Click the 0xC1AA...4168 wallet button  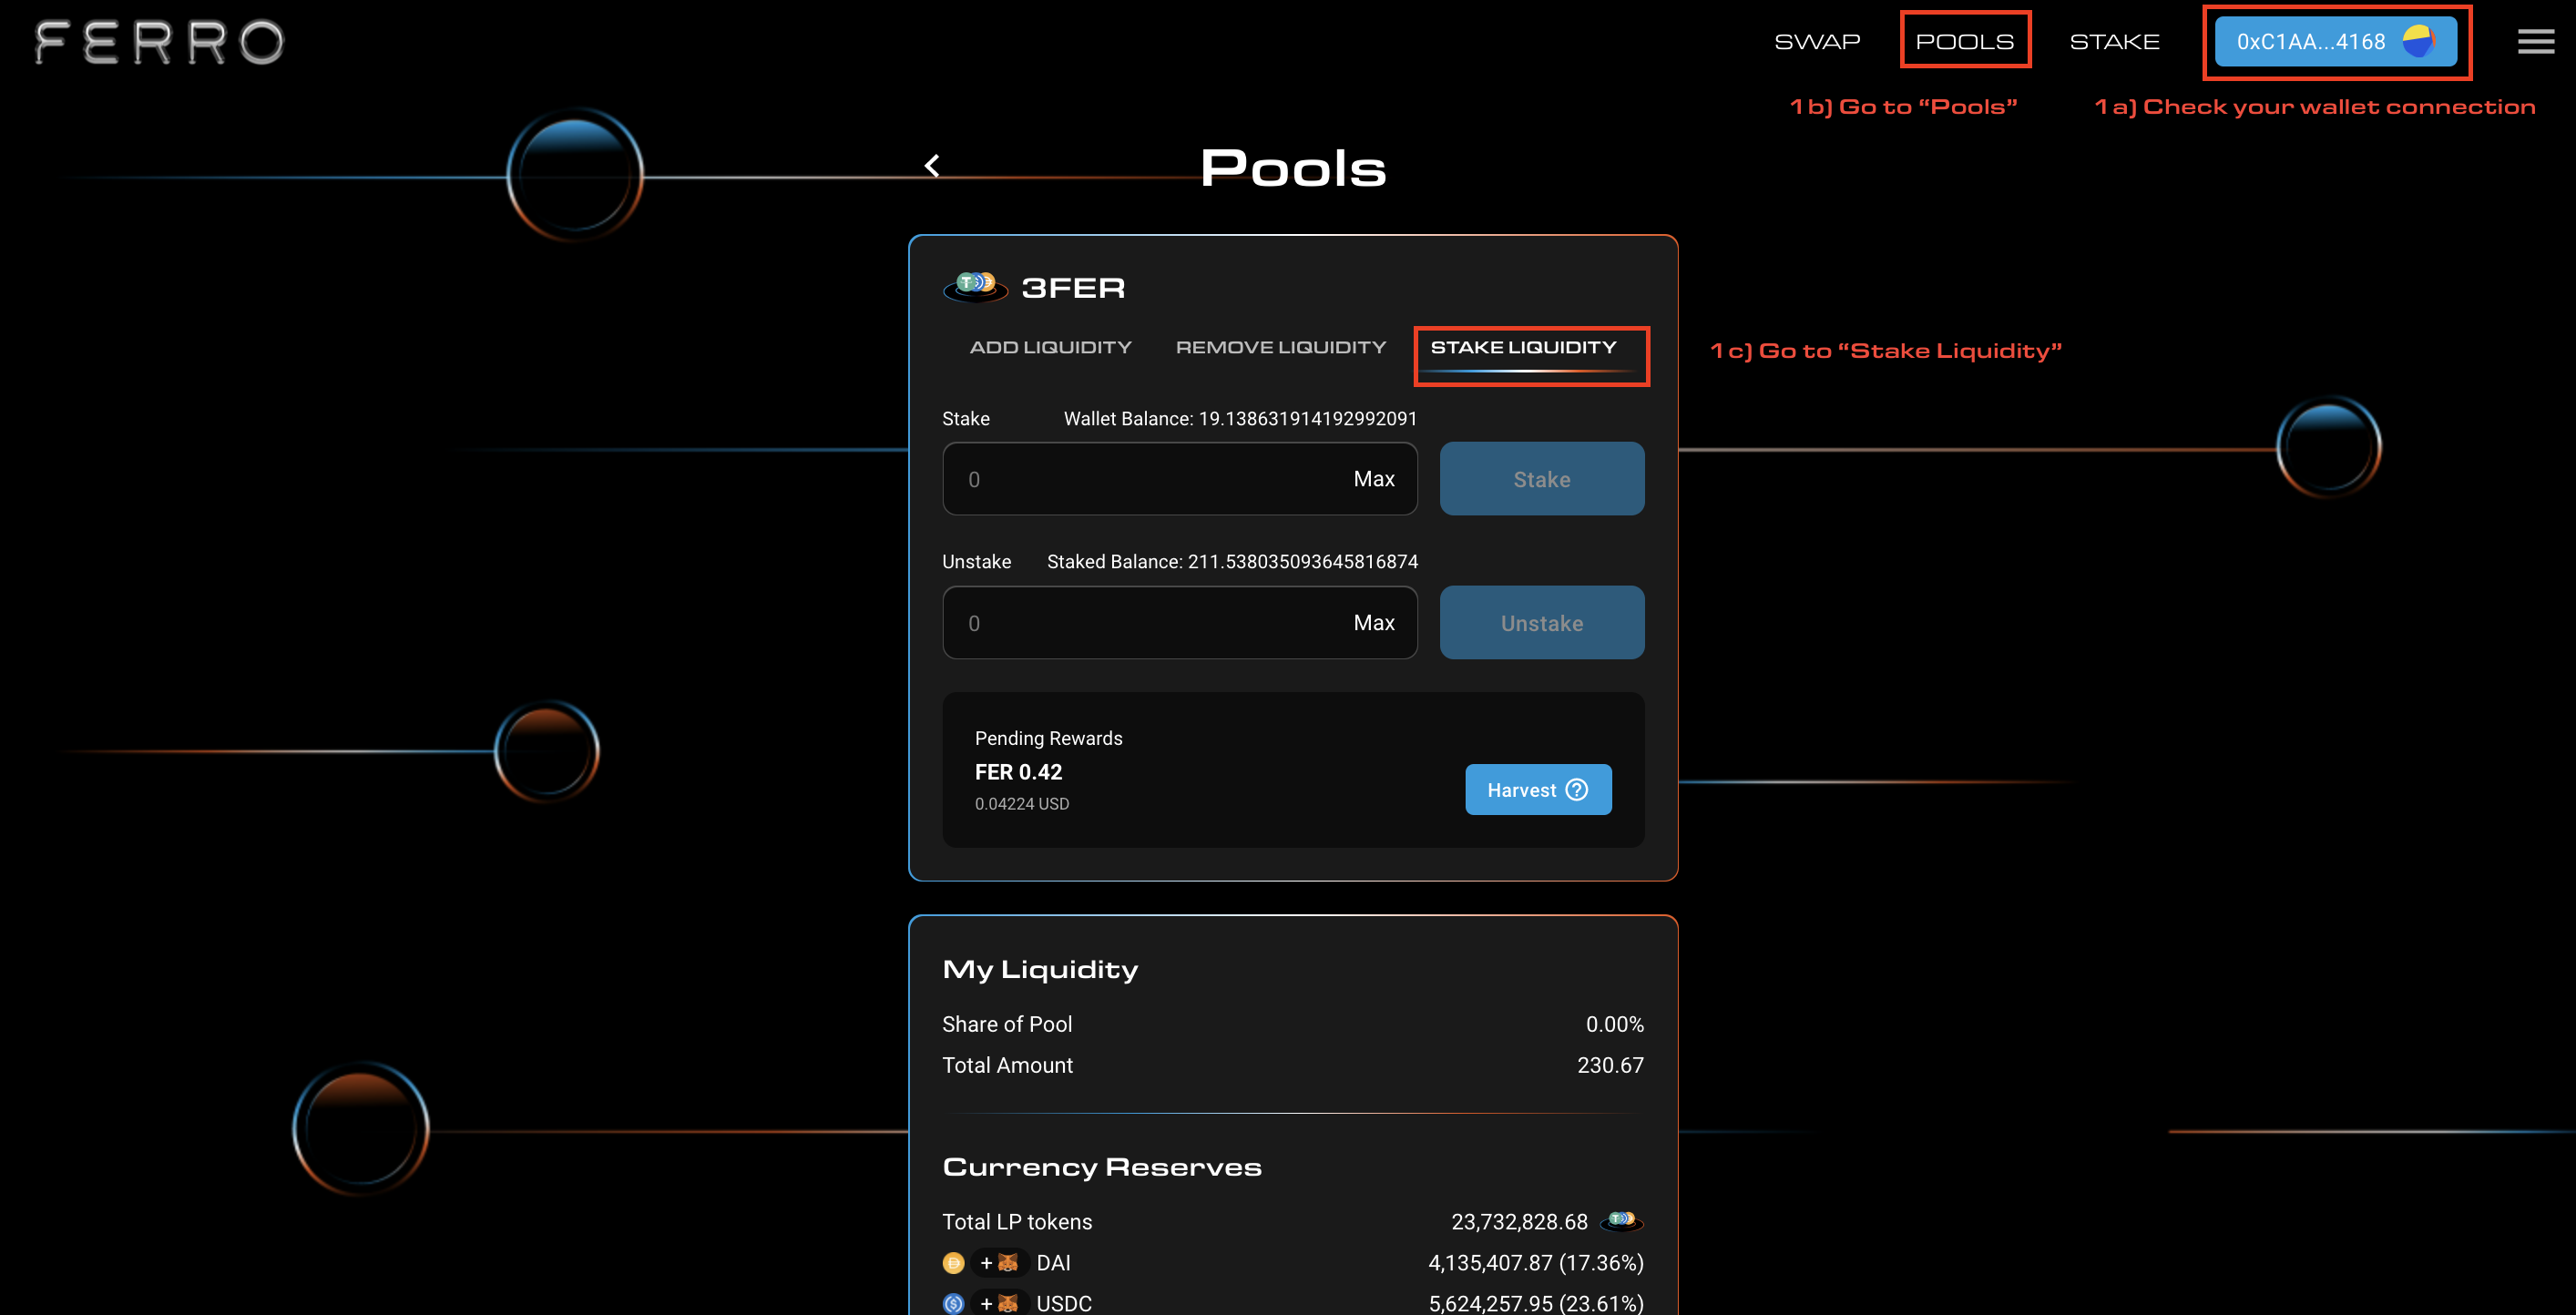pos(2335,41)
